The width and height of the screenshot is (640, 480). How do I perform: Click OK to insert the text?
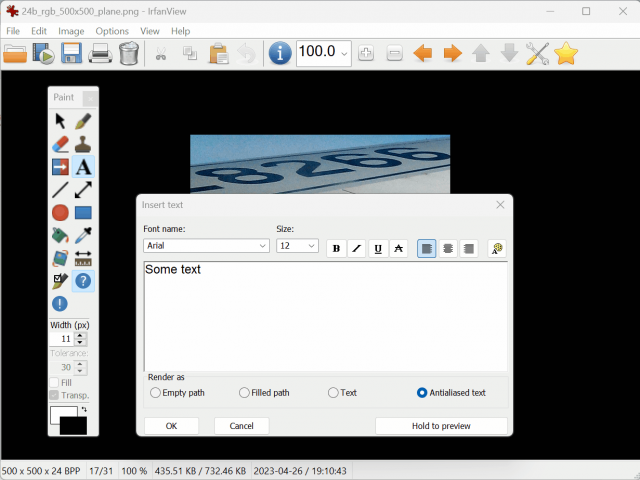[171, 426]
